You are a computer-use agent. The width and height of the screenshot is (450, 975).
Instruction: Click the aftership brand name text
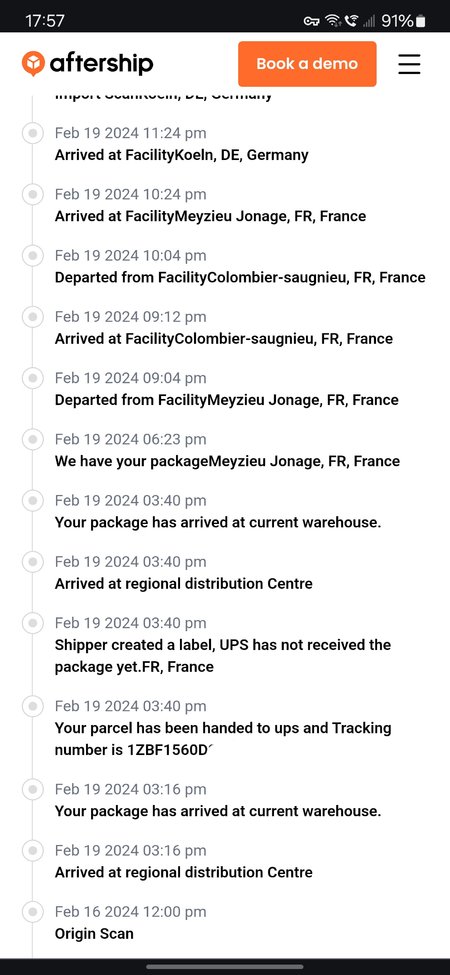tap(101, 63)
